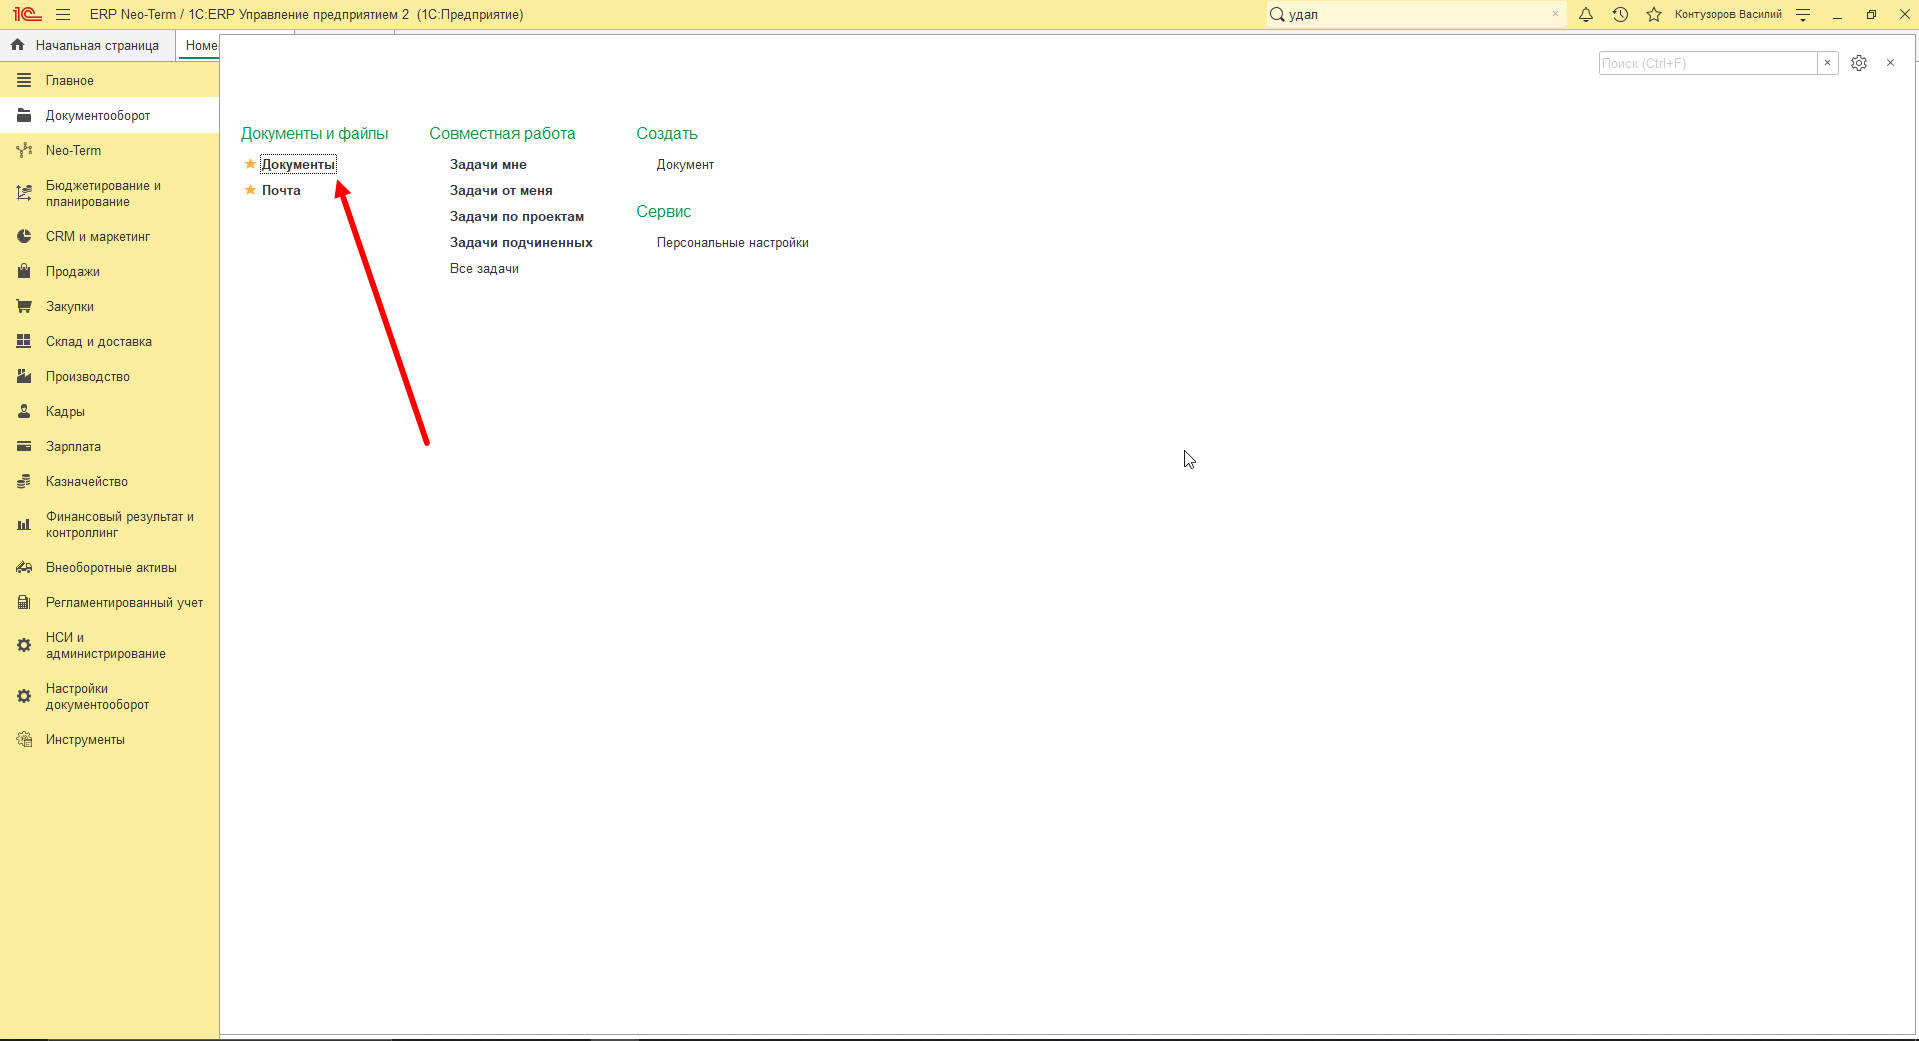Switch to the Home tab
1919x1041 pixels.
[x=199, y=45]
